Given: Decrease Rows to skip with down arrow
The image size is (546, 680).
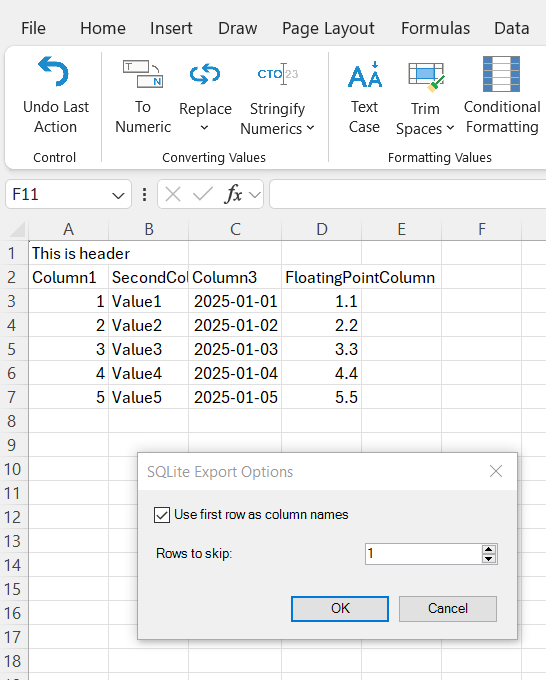Looking at the screenshot, I should coord(489,559).
